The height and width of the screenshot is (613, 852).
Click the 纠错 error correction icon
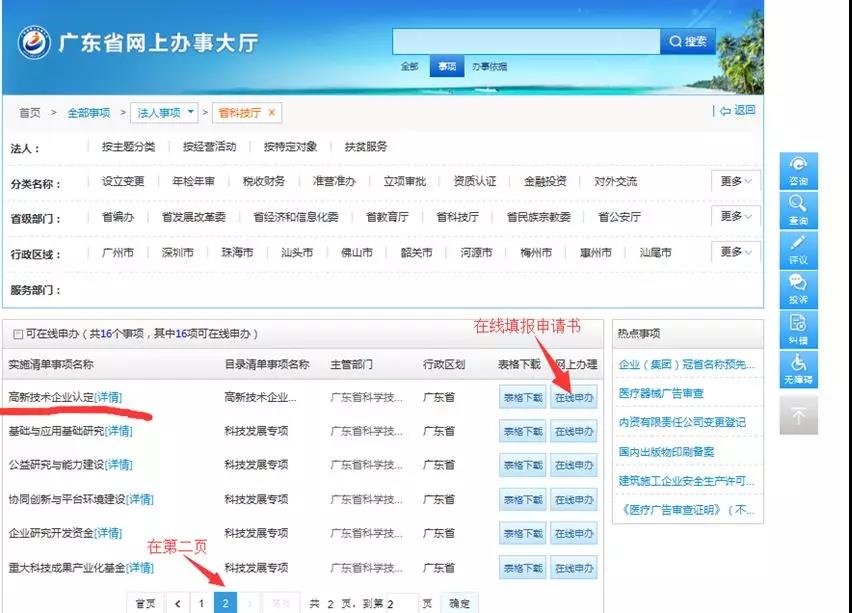coord(798,329)
